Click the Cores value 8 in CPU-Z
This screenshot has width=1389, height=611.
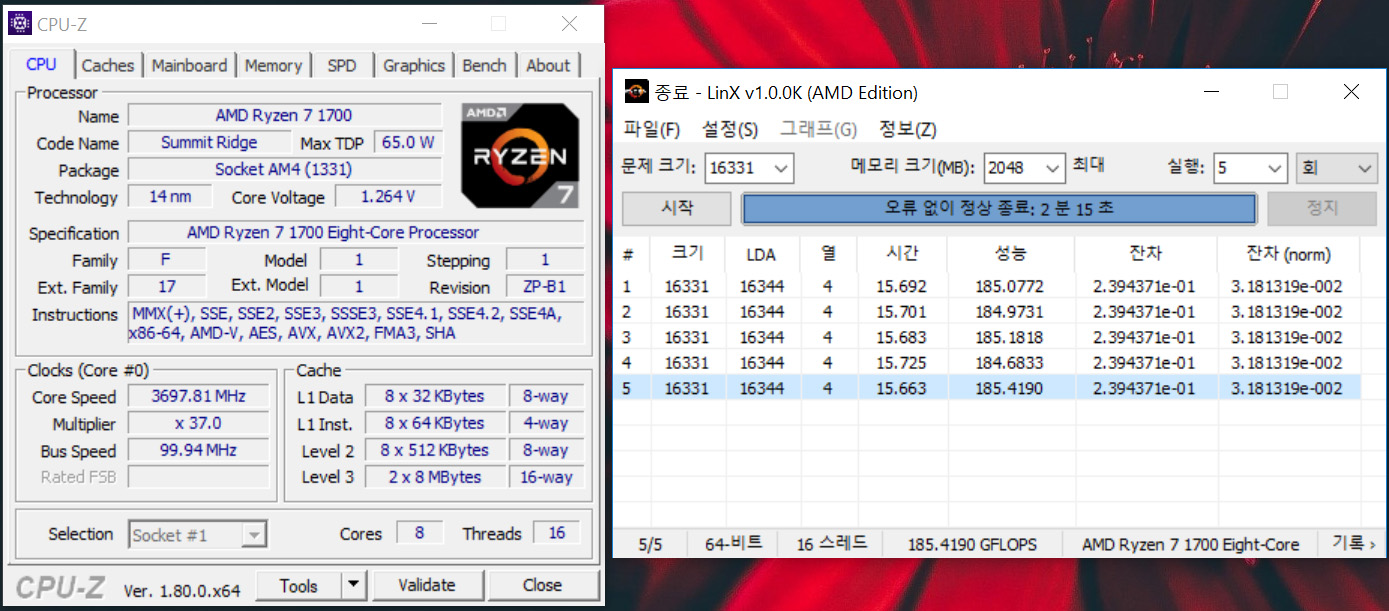(x=419, y=533)
